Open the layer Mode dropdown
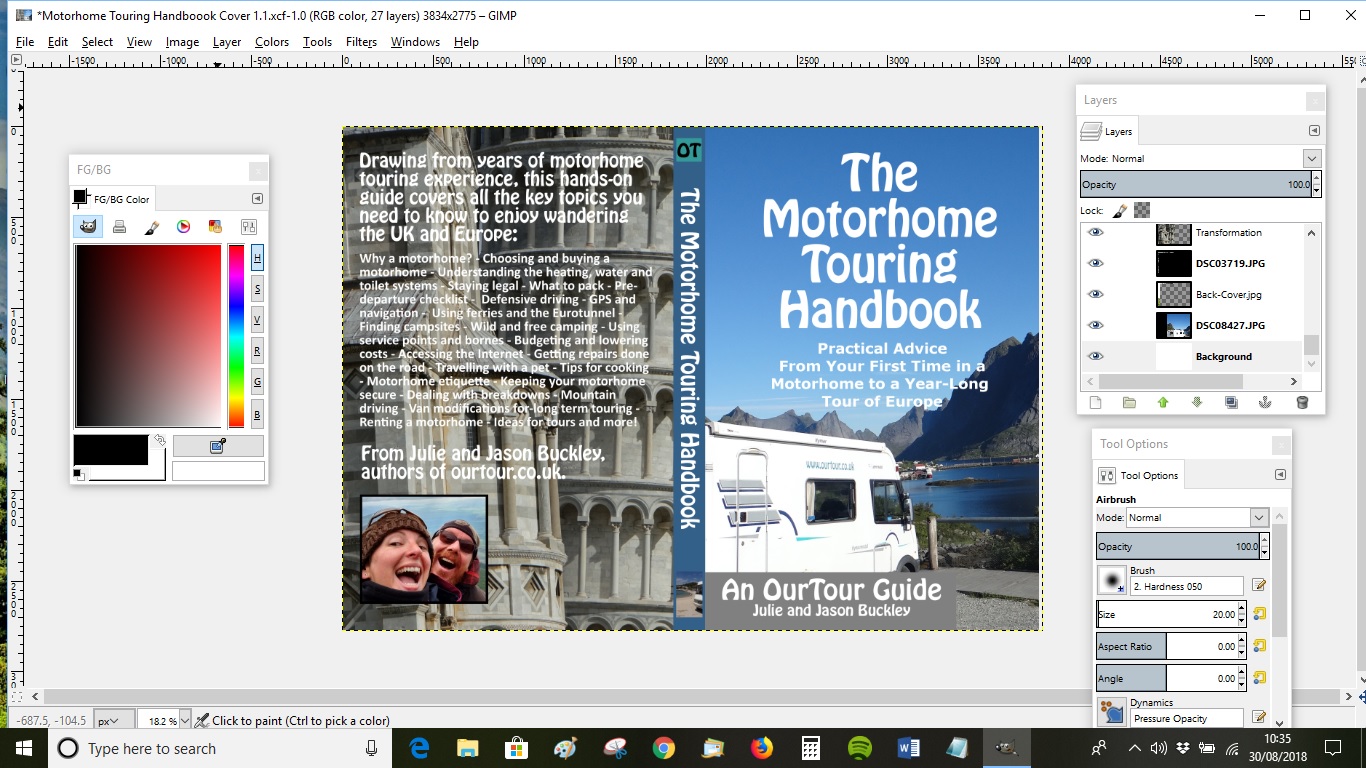Viewport: 1366px width, 768px height. point(1310,157)
